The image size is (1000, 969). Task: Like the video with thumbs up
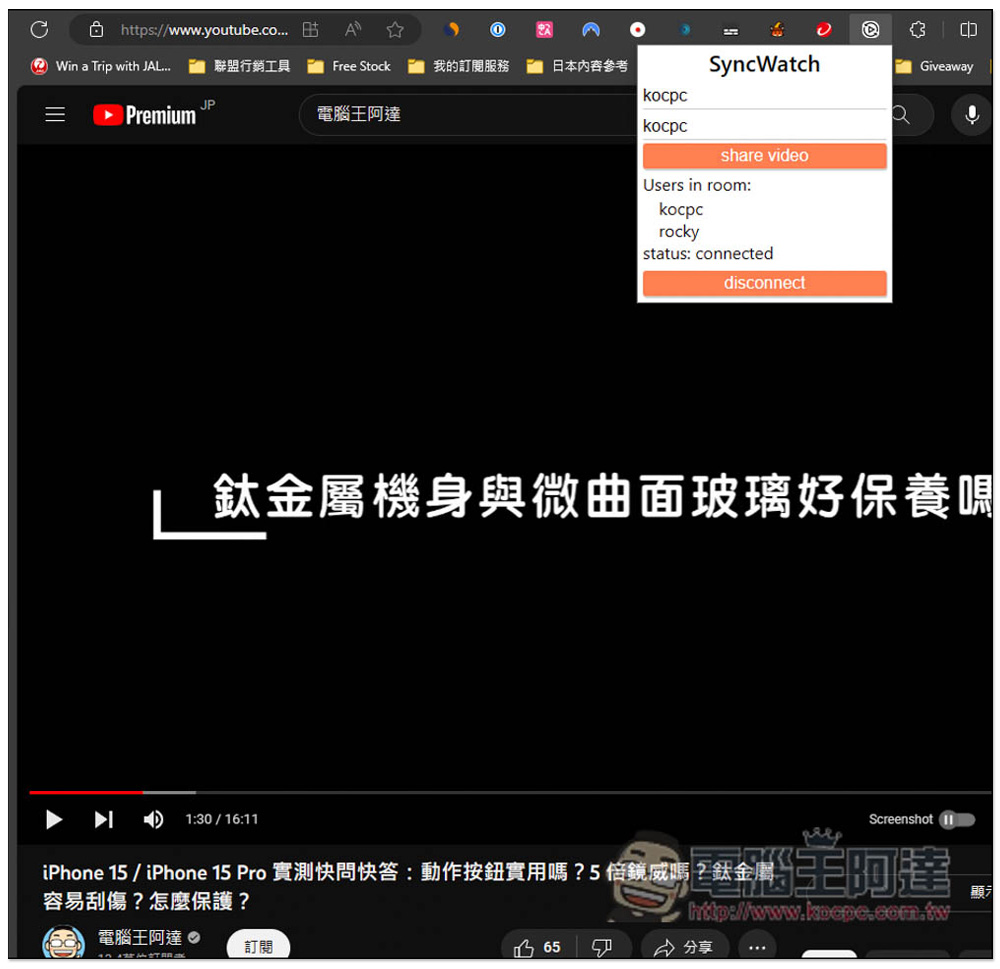(x=537, y=947)
